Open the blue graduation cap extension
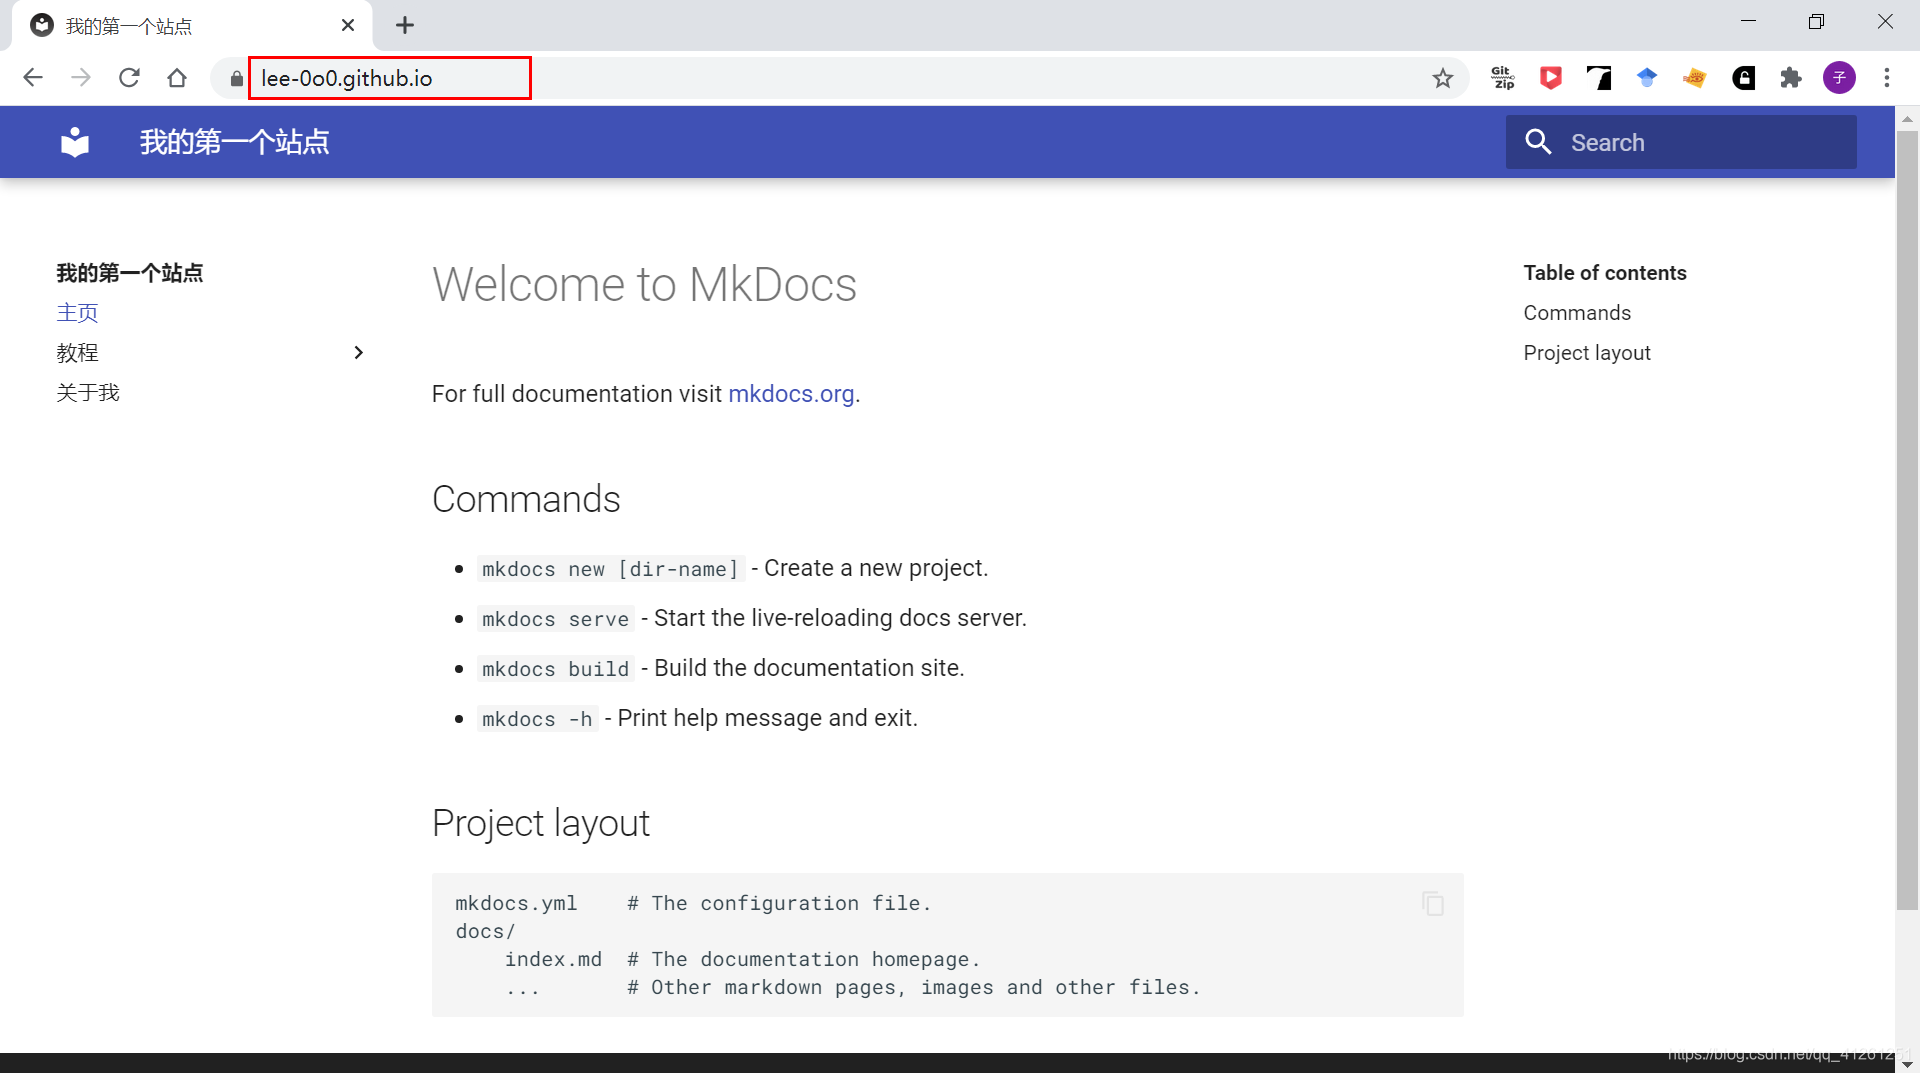1920x1073 pixels. [x=1647, y=78]
